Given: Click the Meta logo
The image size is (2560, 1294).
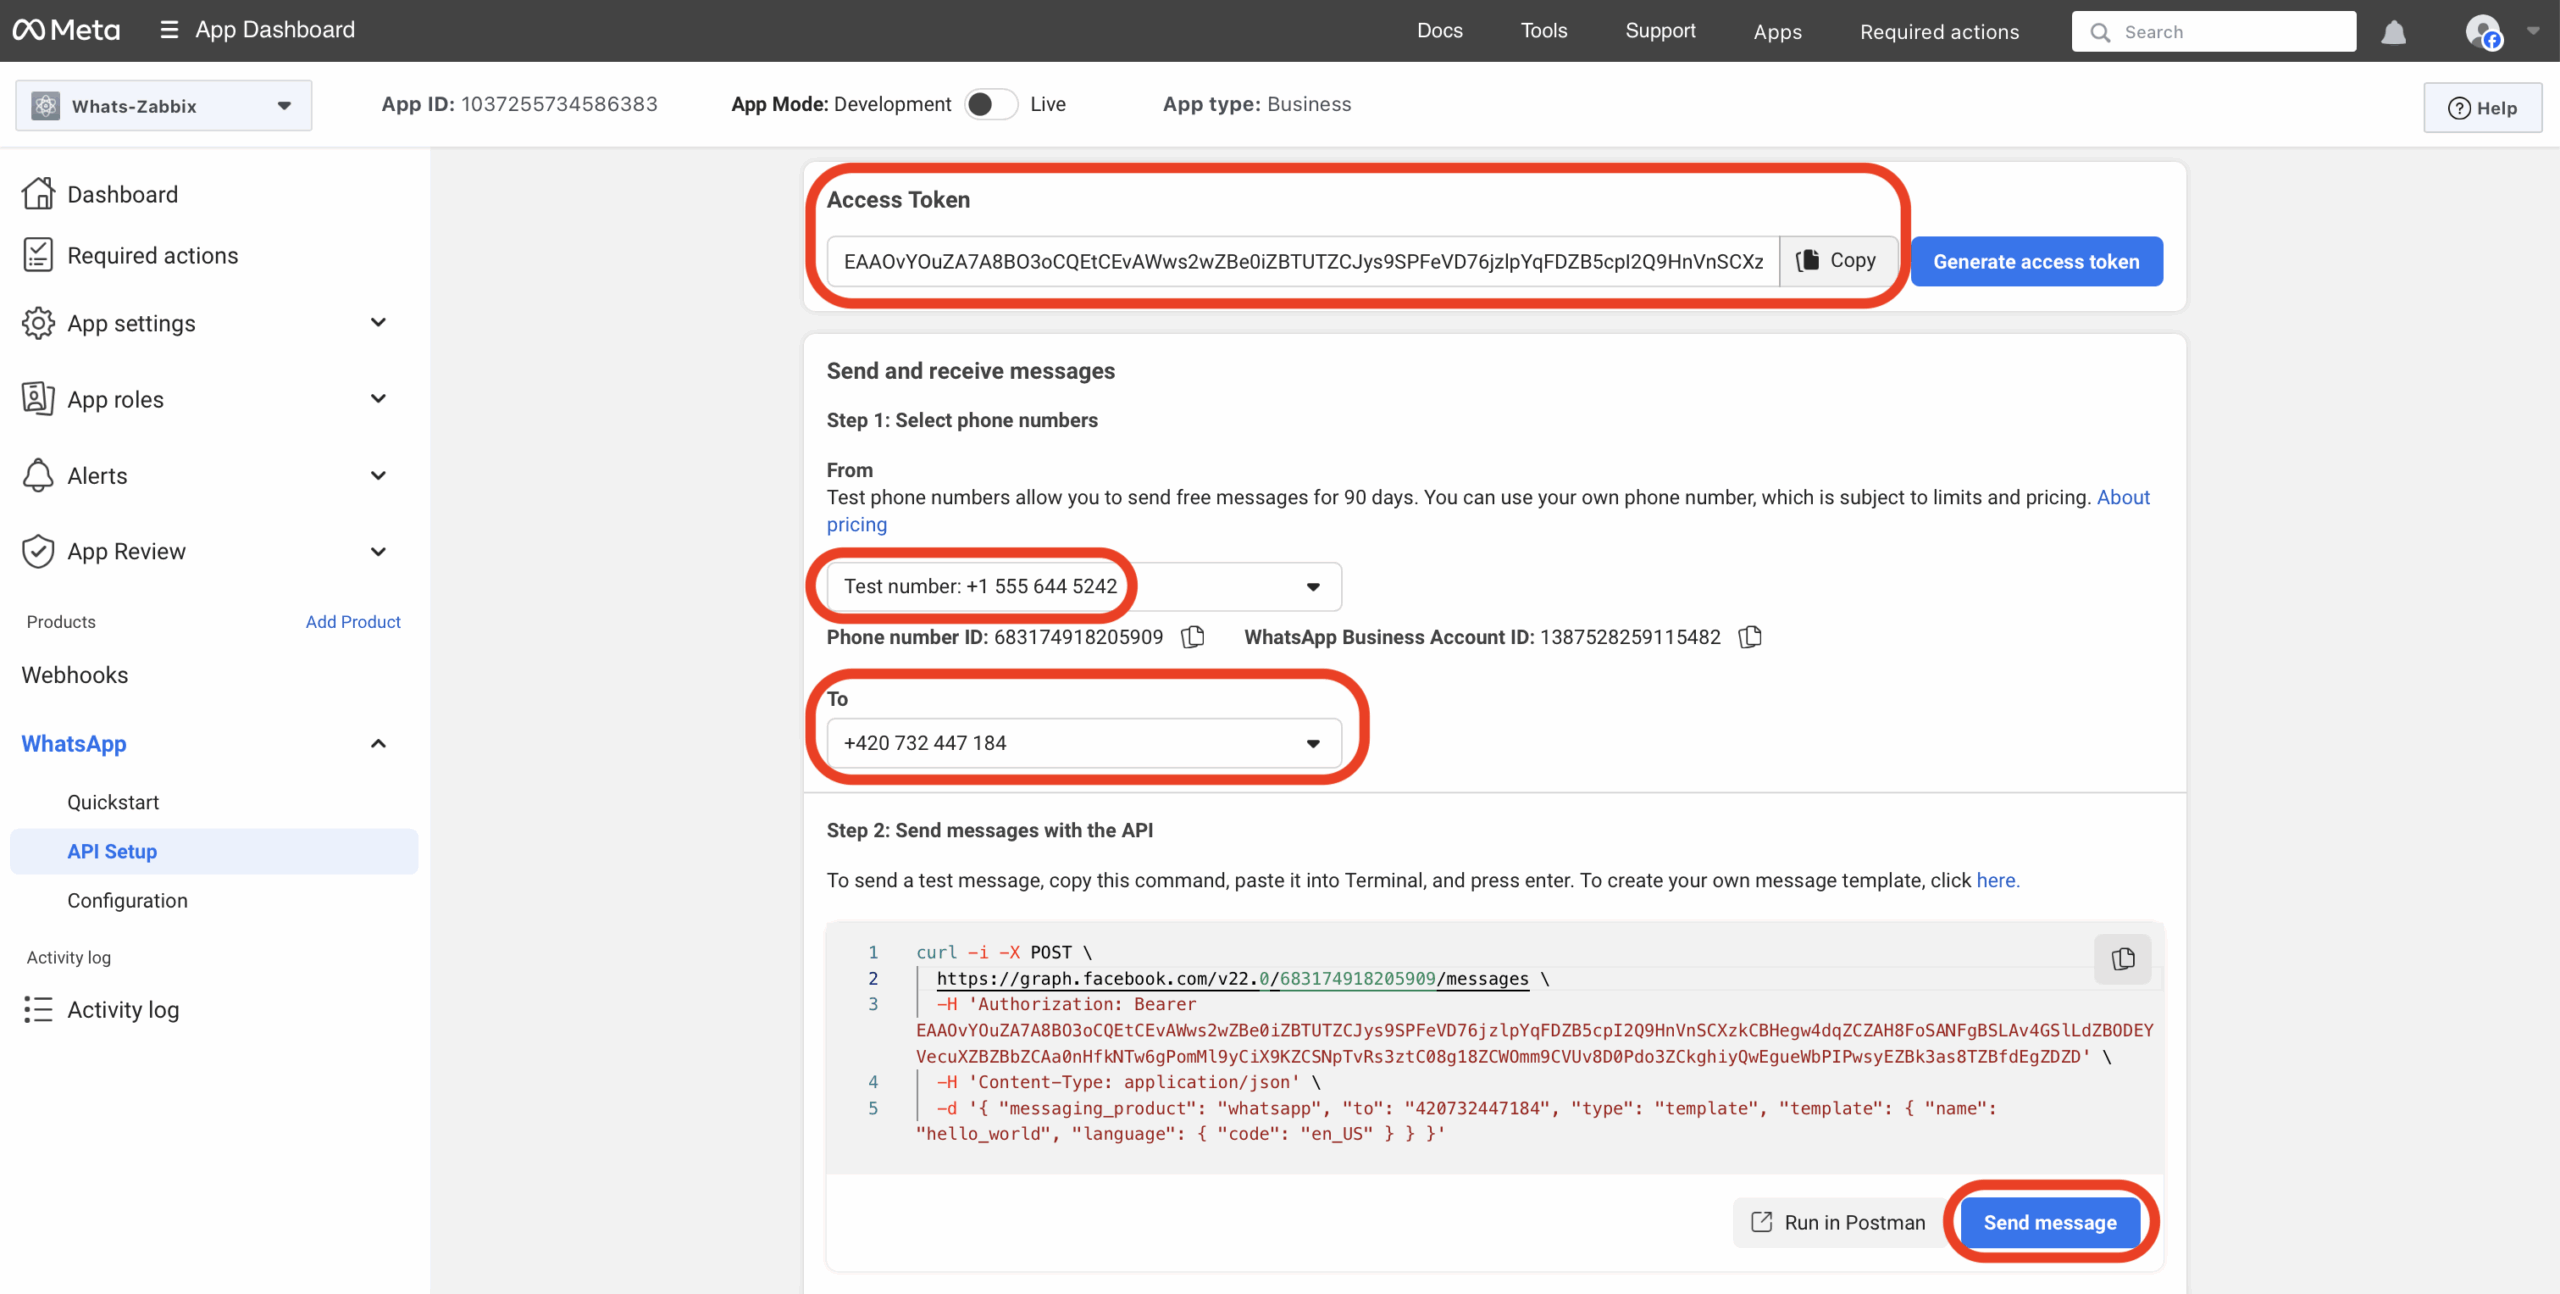Looking at the screenshot, I should click(x=66, y=30).
